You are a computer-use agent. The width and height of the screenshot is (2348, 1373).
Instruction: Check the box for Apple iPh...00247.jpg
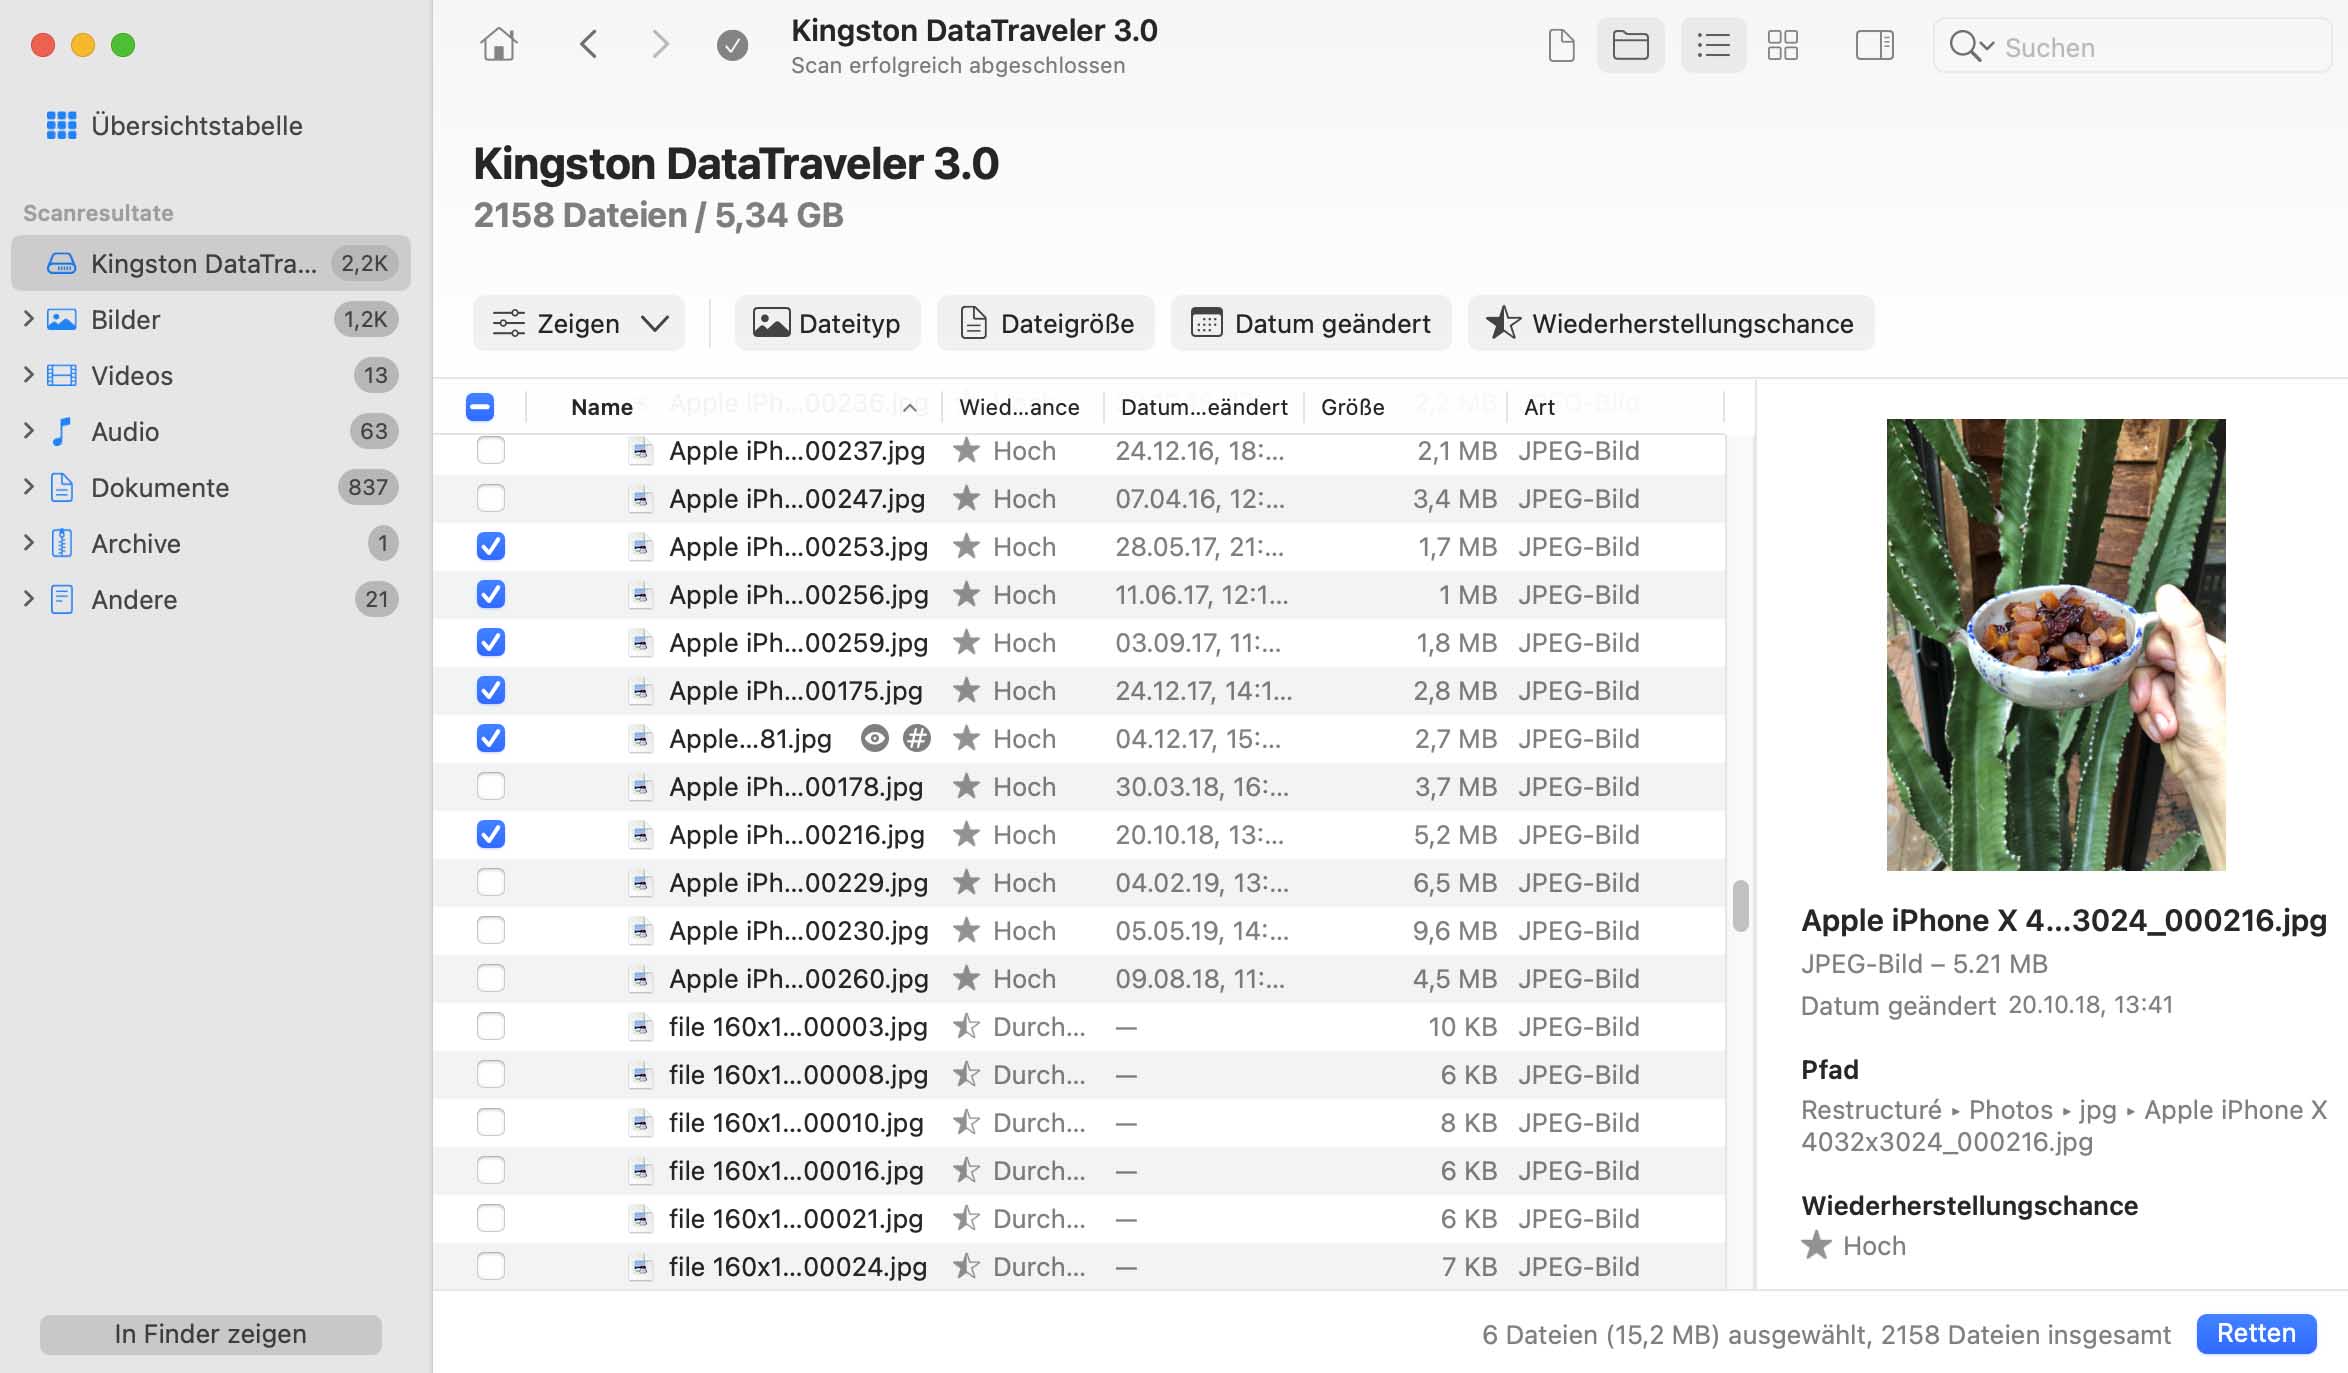tap(491, 498)
